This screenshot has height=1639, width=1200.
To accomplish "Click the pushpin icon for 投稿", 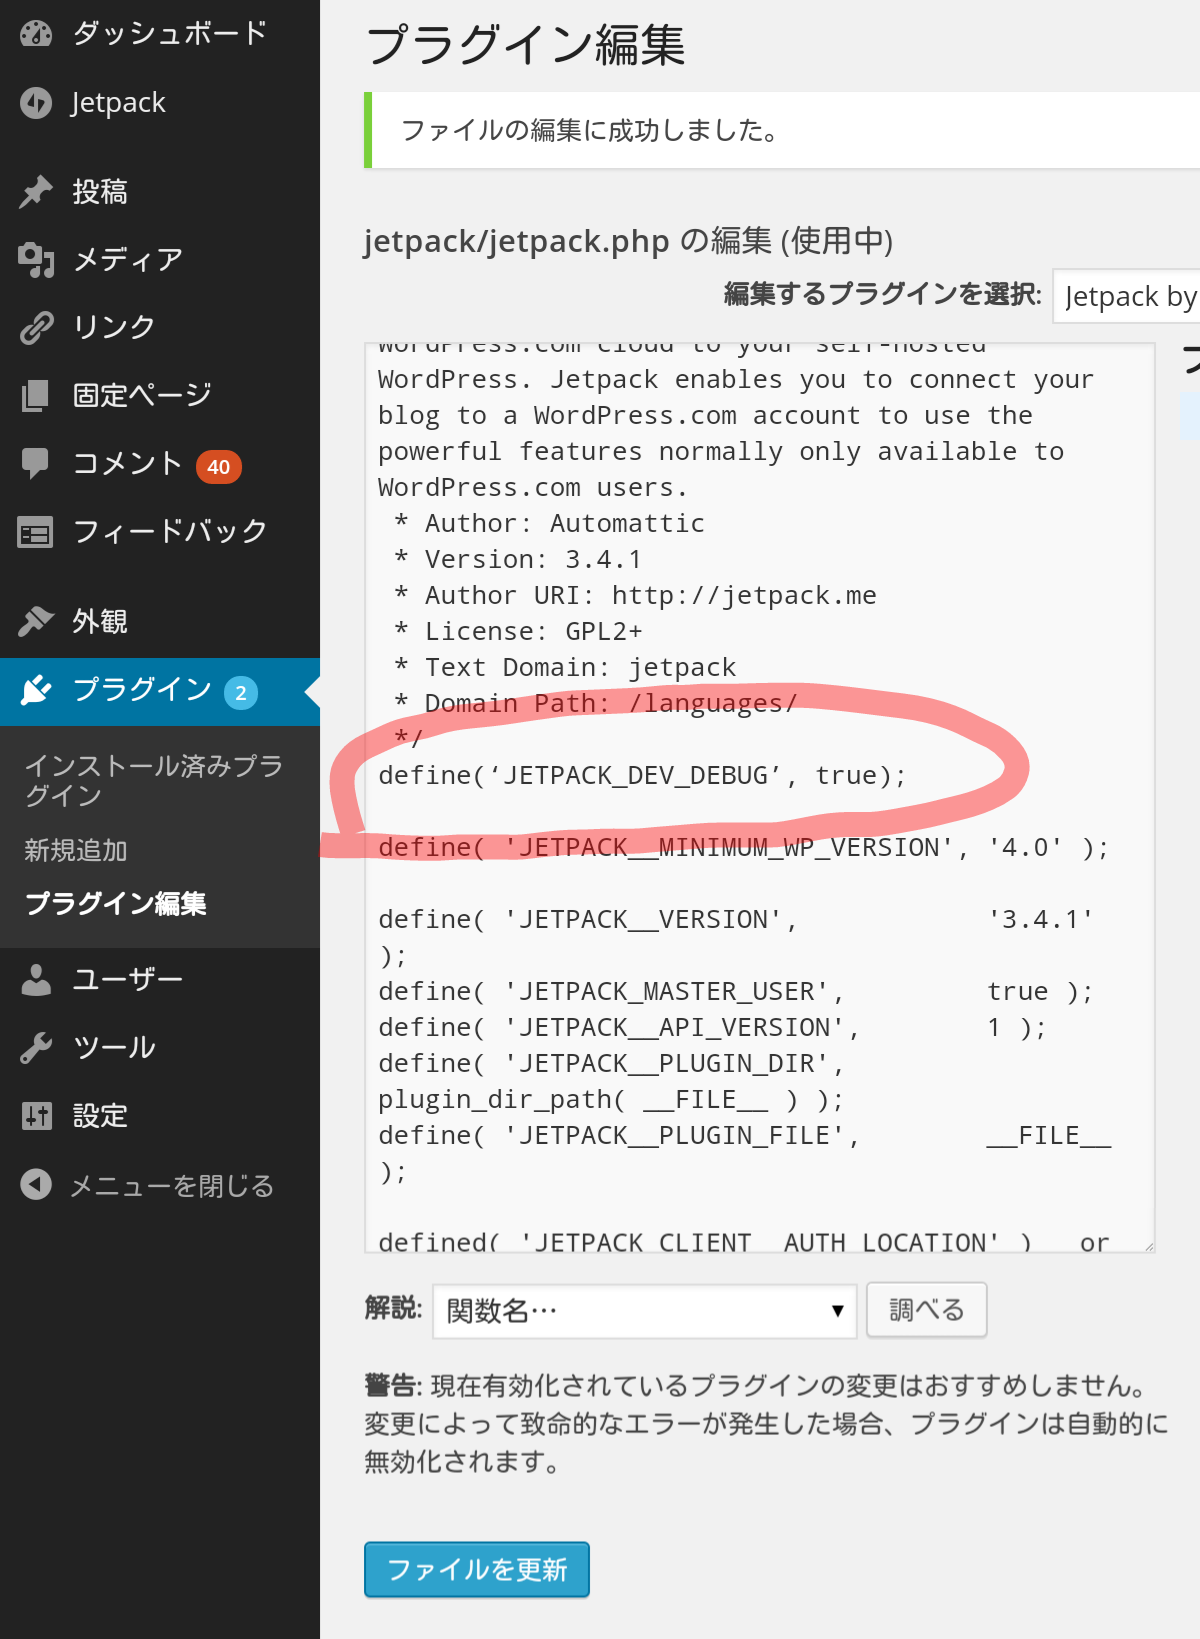I will click(x=36, y=192).
